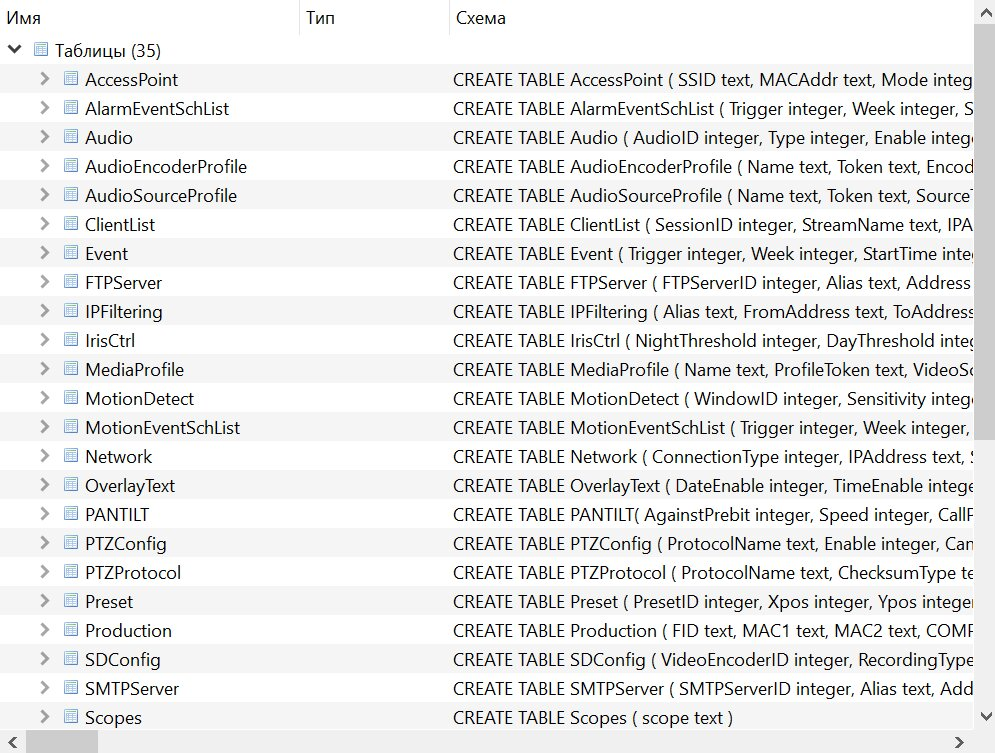The image size is (995, 753).
Task: Click the table icon next to AccessPoint
Action: coord(71,79)
